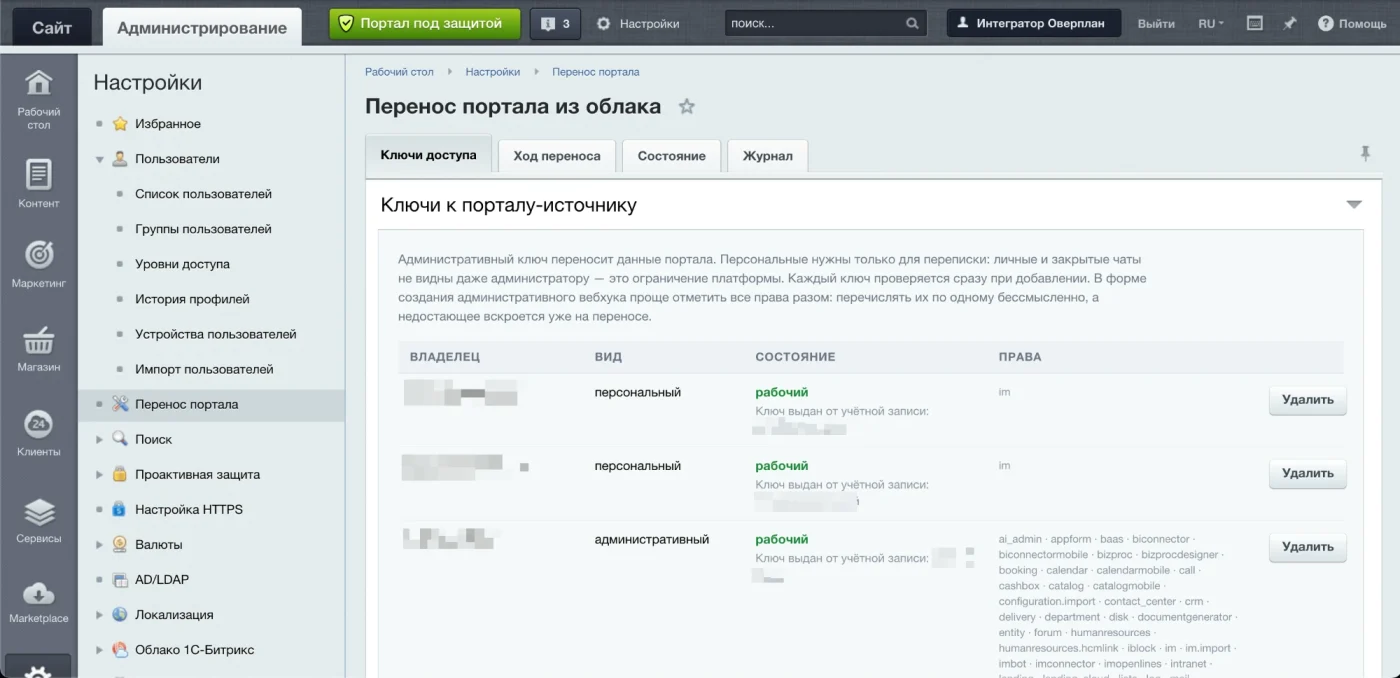Click the AD/LDAP icon

click(120, 579)
